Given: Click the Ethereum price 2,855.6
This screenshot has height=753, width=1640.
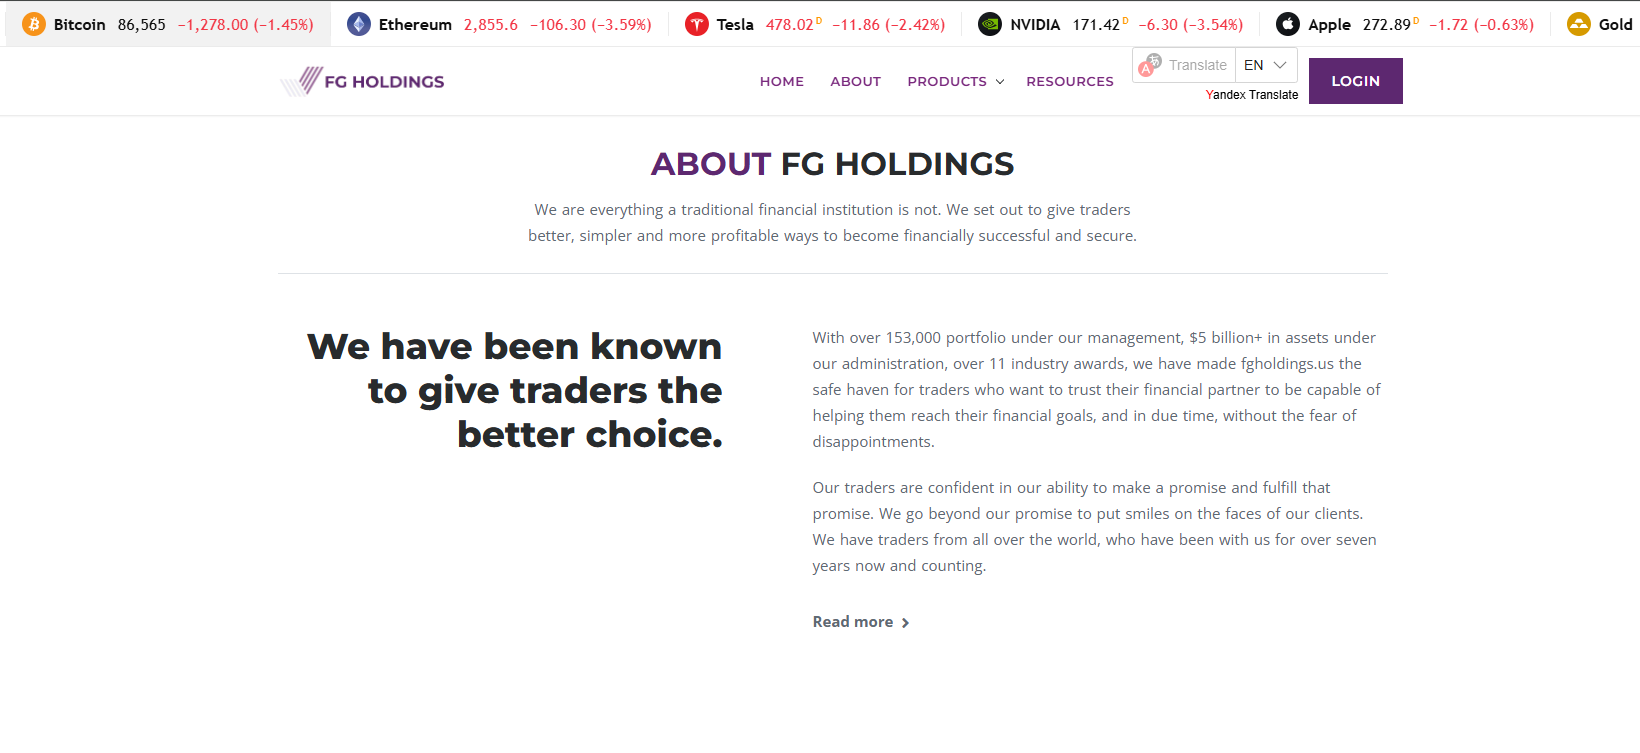Looking at the screenshot, I should (x=491, y=24).
